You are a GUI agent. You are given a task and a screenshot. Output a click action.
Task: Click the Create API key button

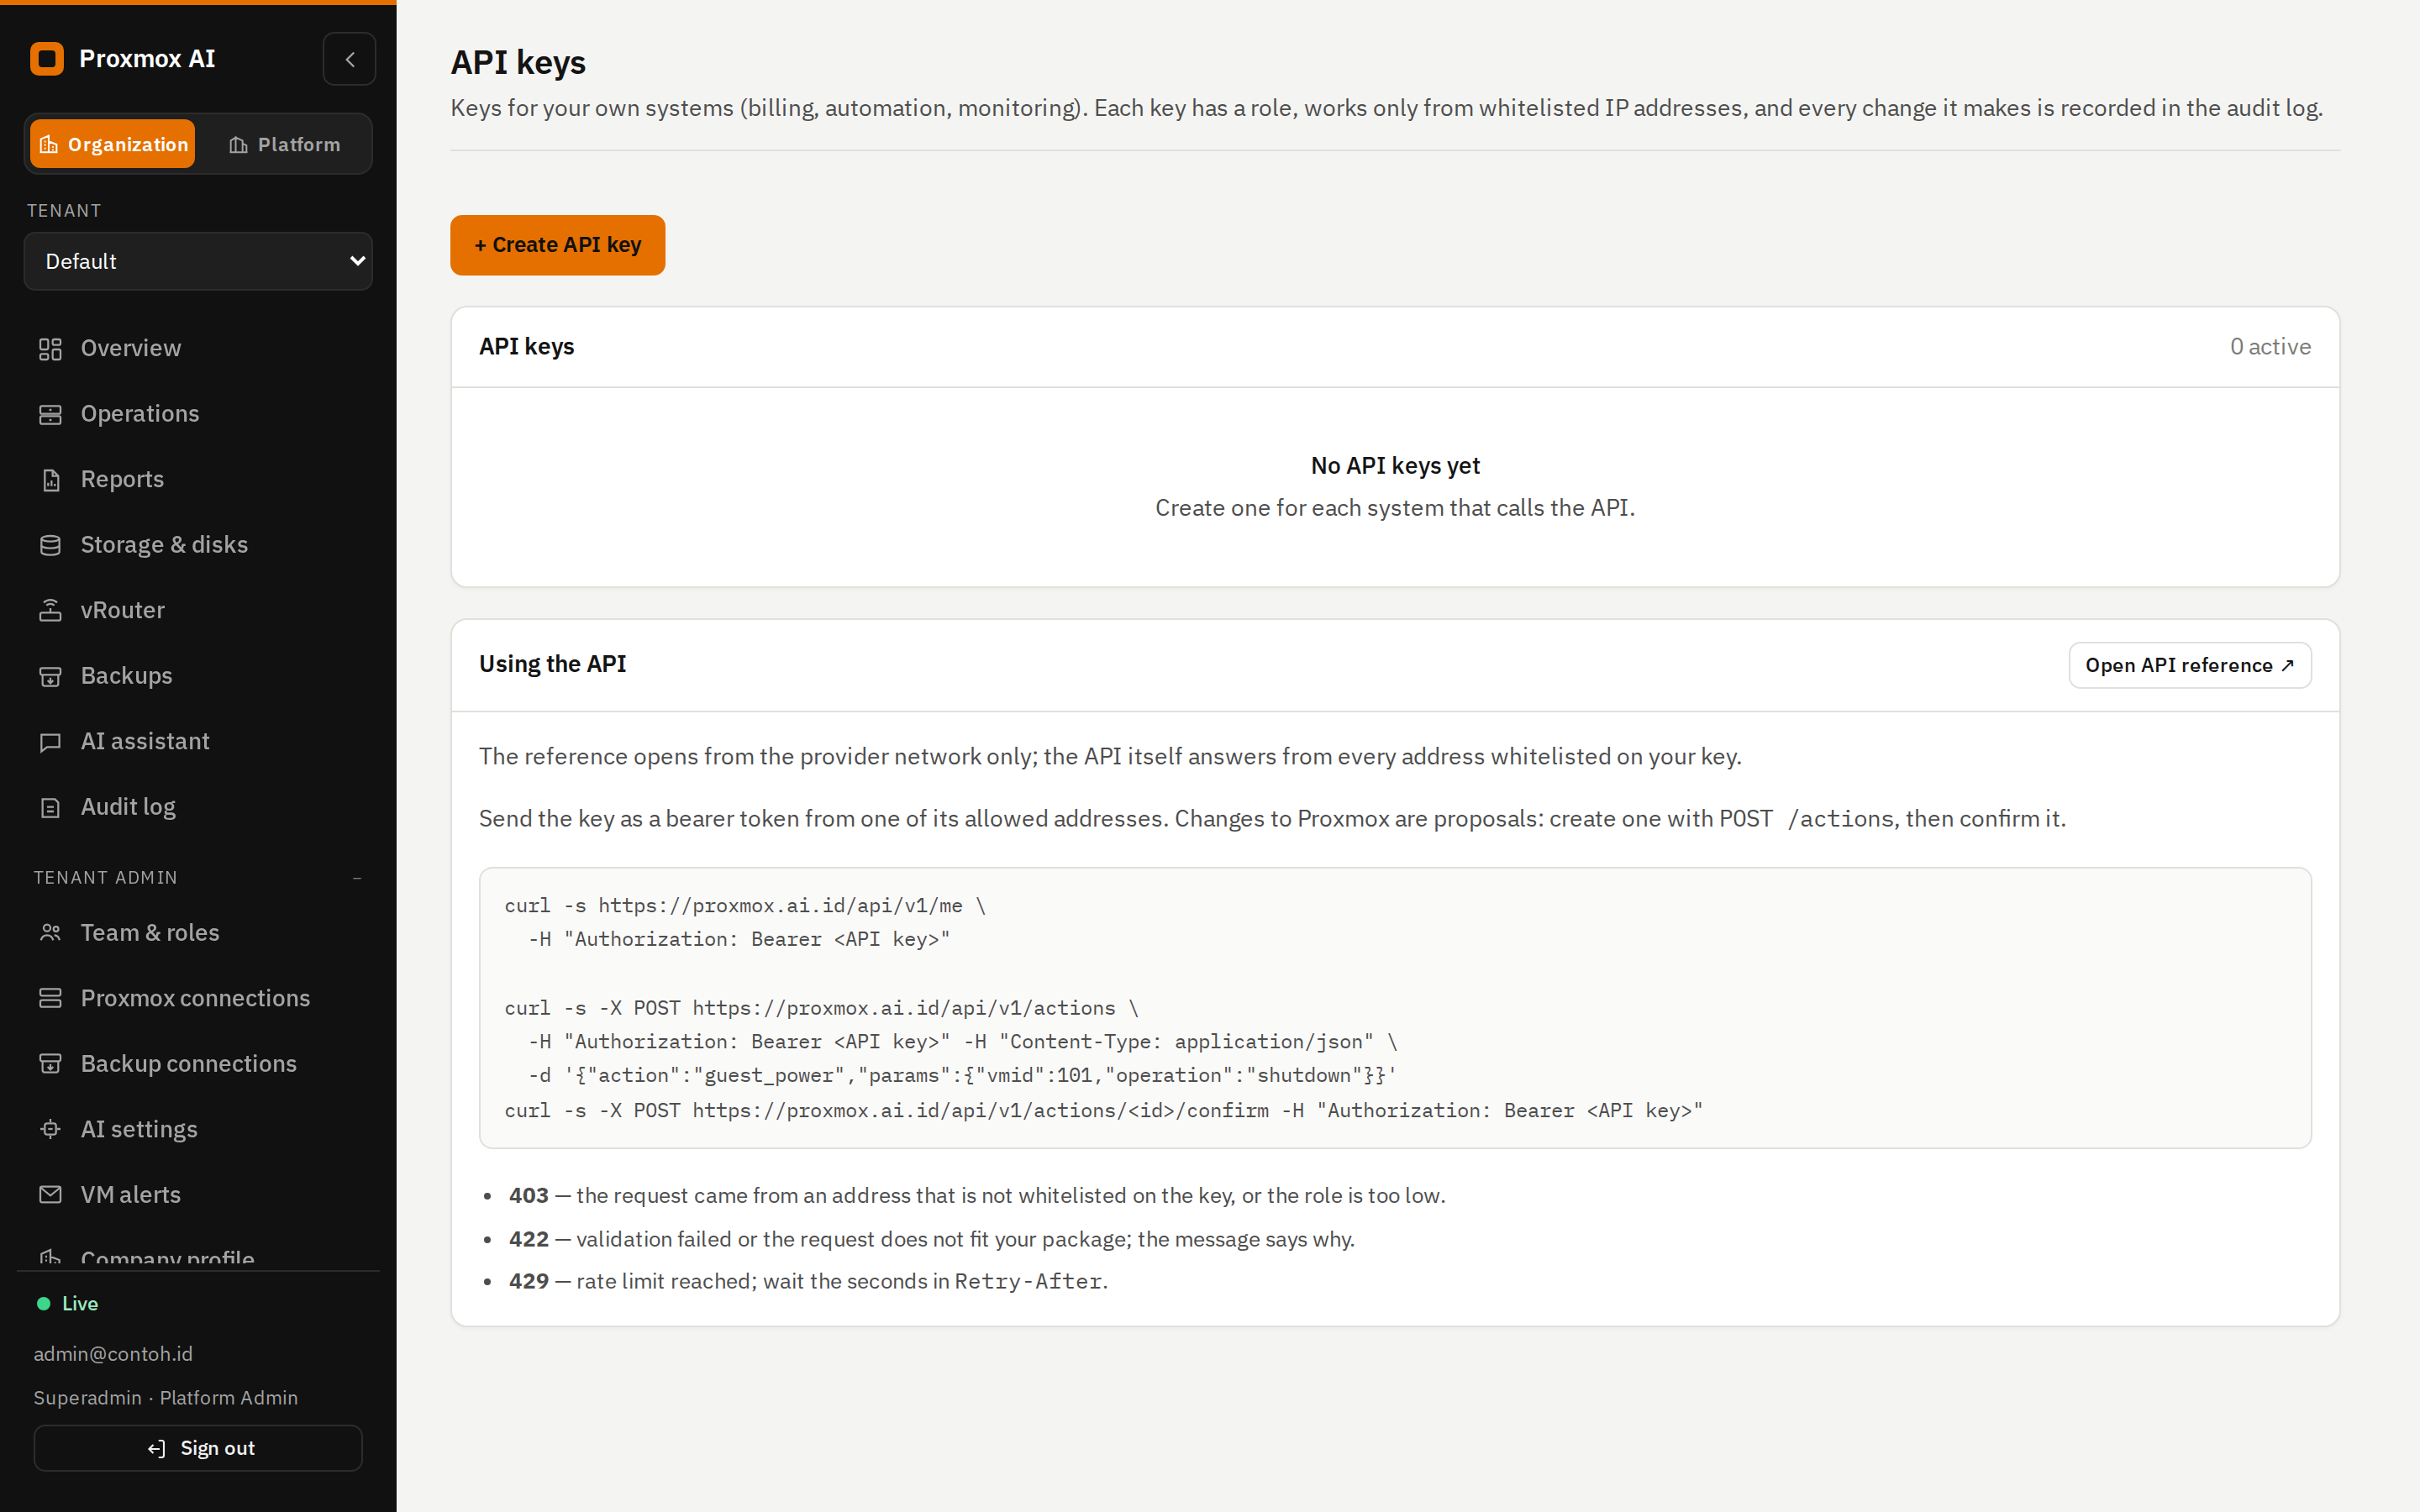557,245
